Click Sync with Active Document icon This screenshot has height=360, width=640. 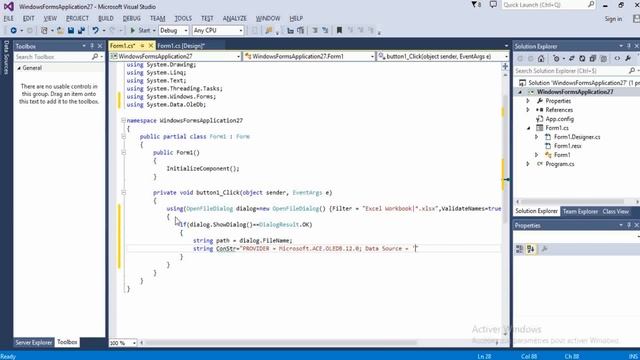point(571,59)
